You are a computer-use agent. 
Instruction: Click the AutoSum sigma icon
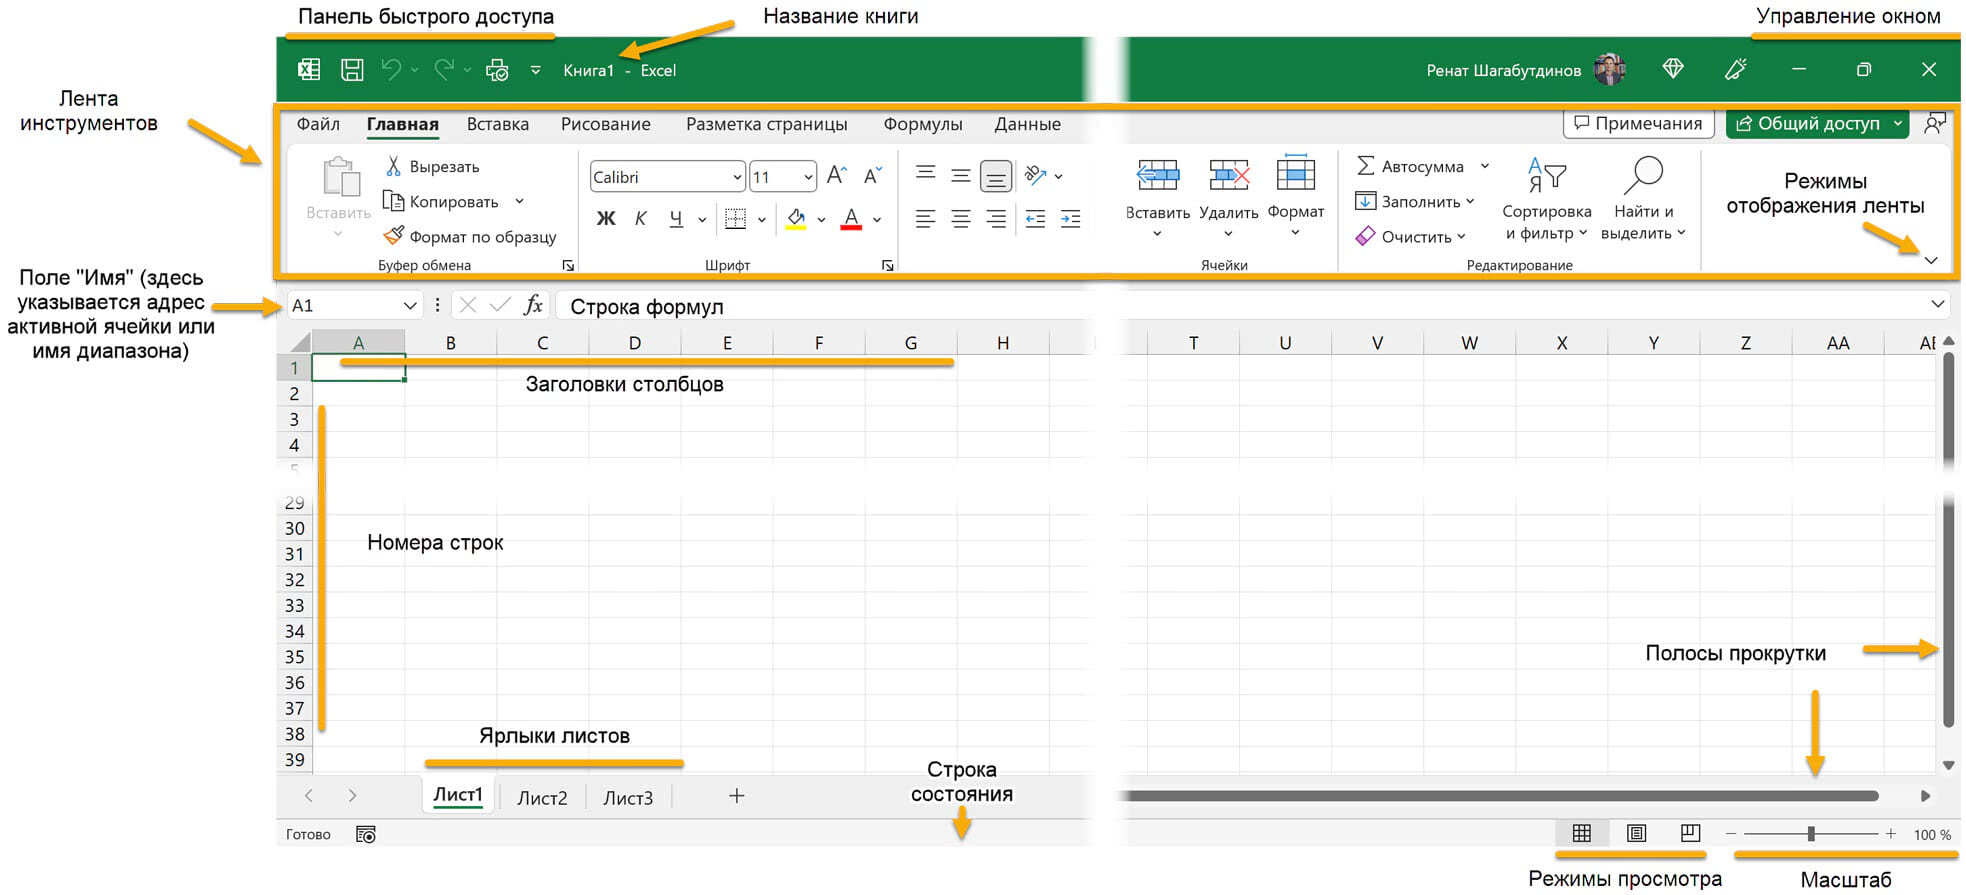pyautogui.click(x=1365, y=166)
